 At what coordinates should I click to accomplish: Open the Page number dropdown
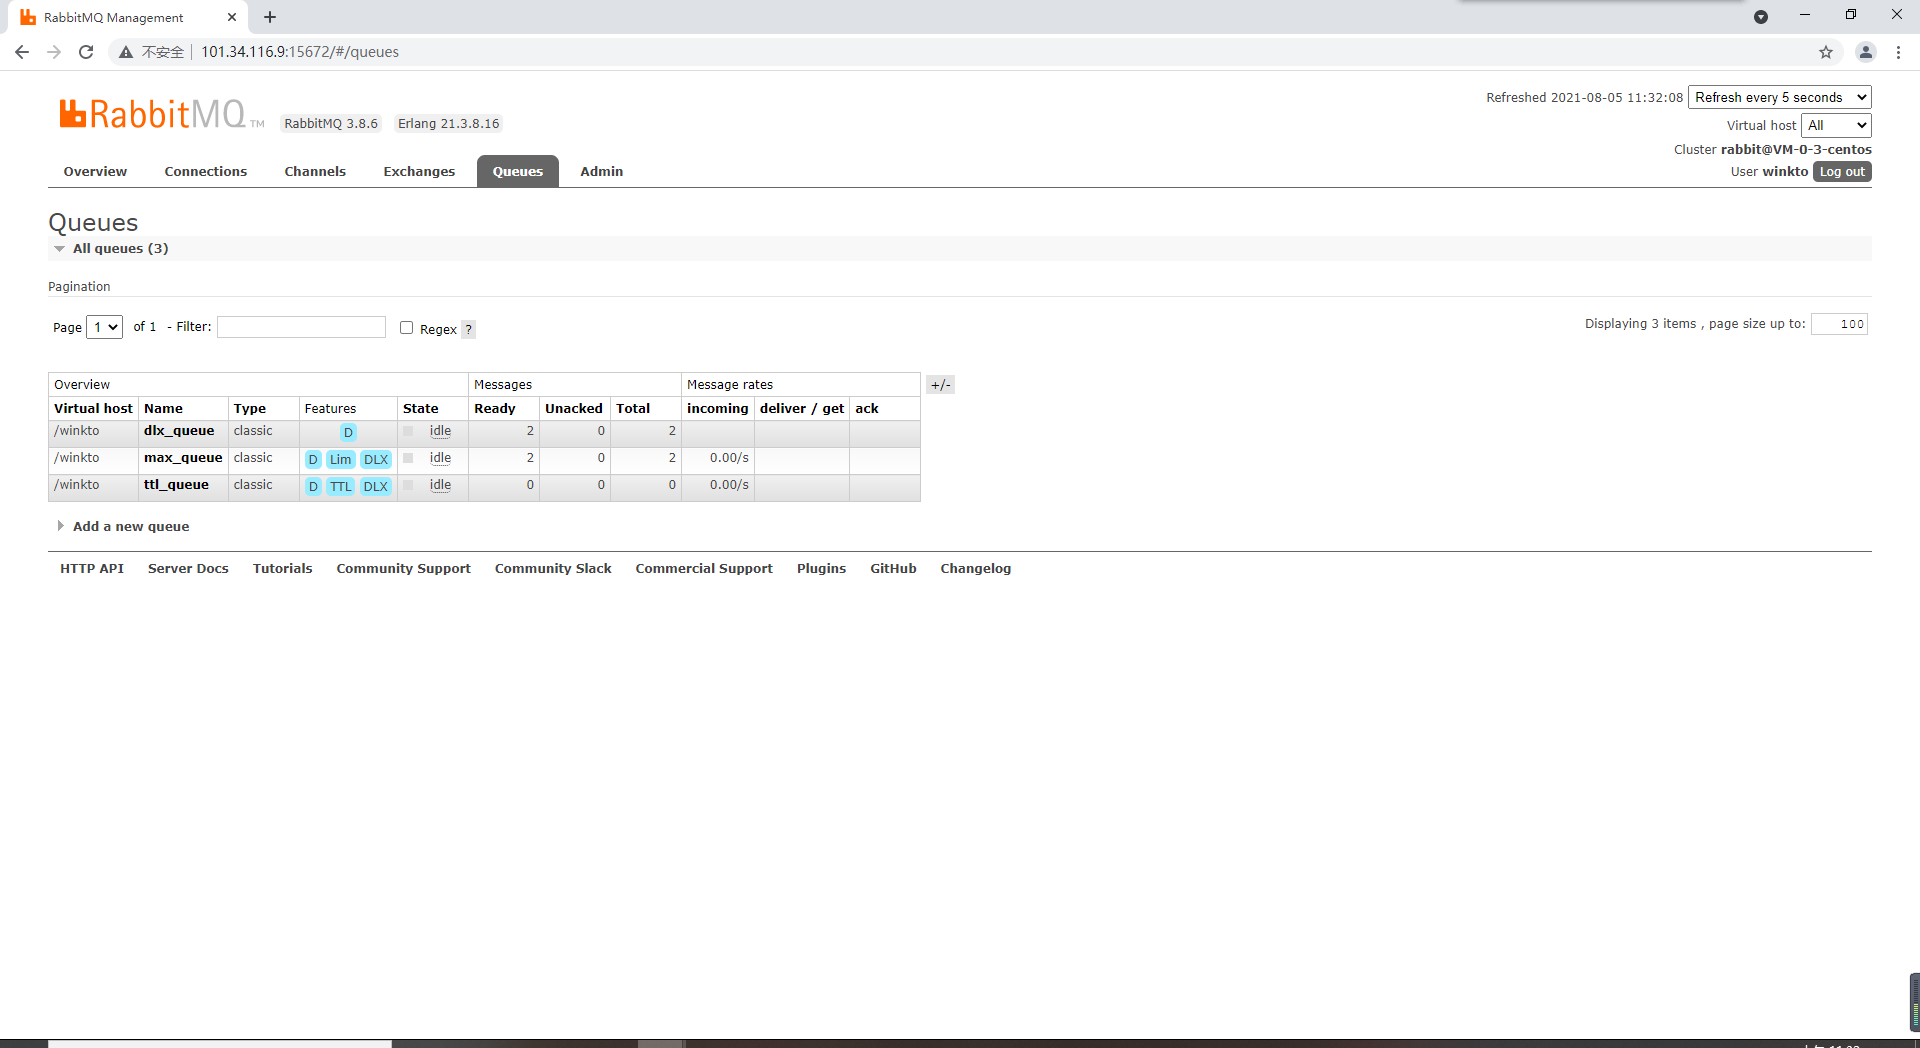point(104,327)
